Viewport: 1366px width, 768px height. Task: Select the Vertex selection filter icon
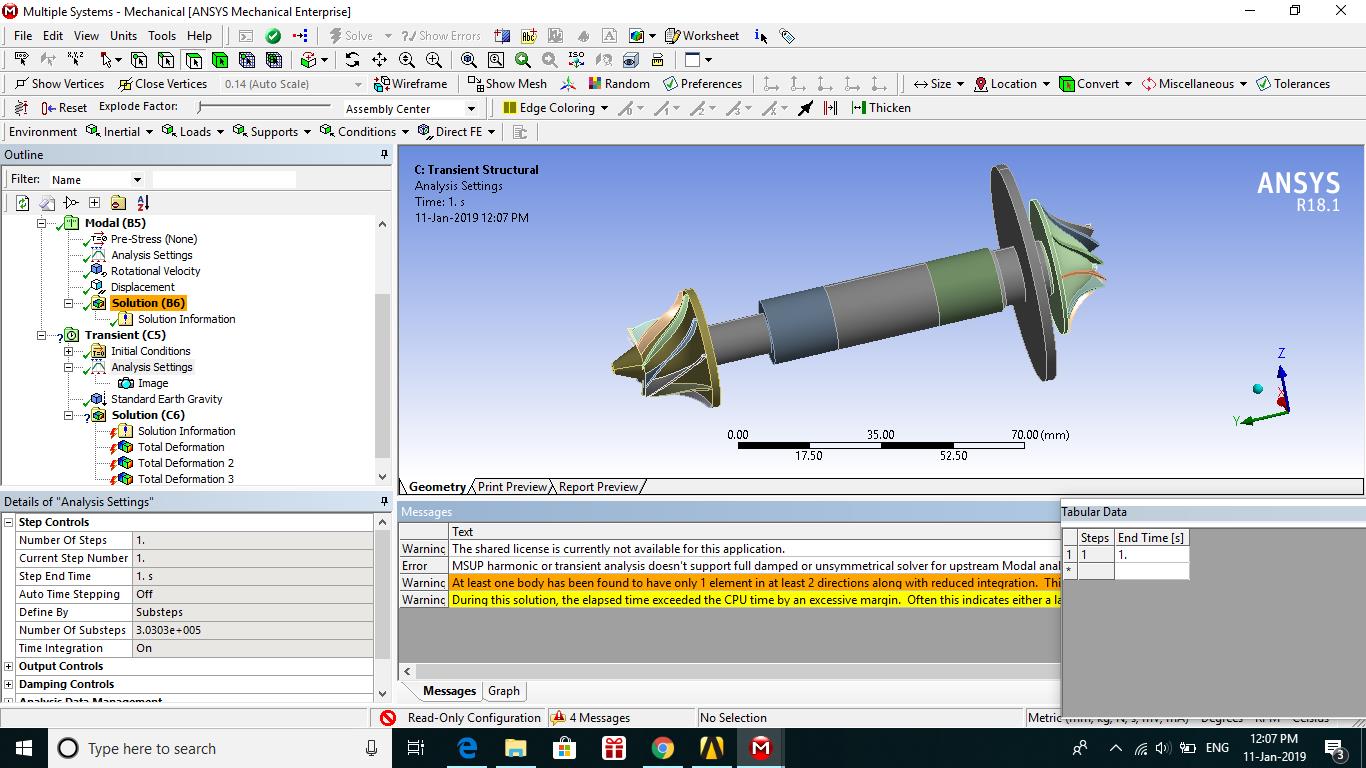click(x=139, y=60)
